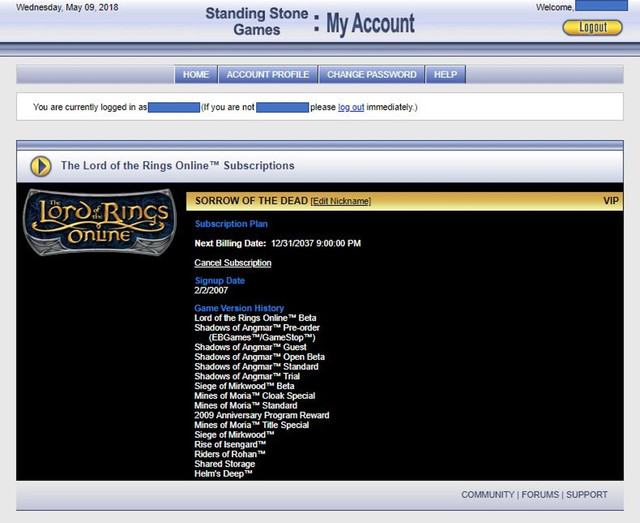Click 'Helm's Deep™' entry
The image size is (640, 523).
[223, 474]
